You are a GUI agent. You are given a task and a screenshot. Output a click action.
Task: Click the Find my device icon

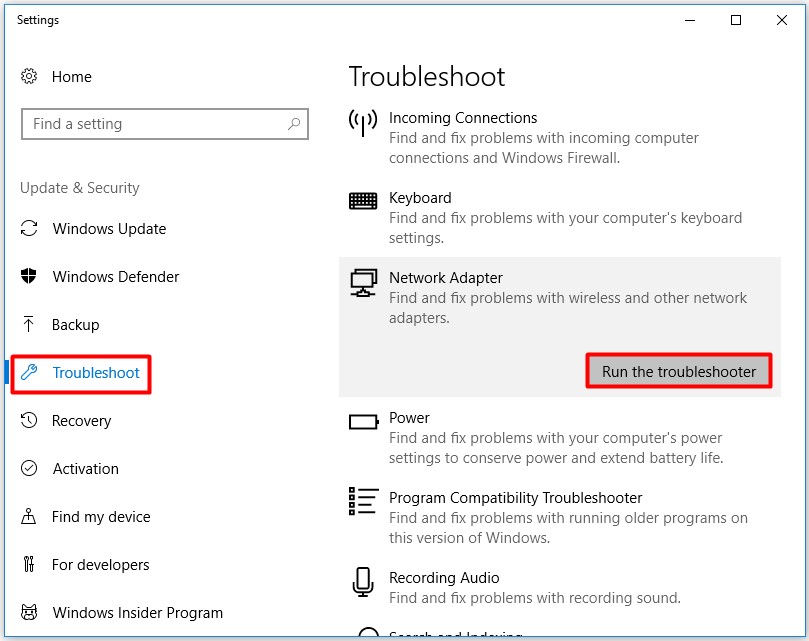point(29,517)
